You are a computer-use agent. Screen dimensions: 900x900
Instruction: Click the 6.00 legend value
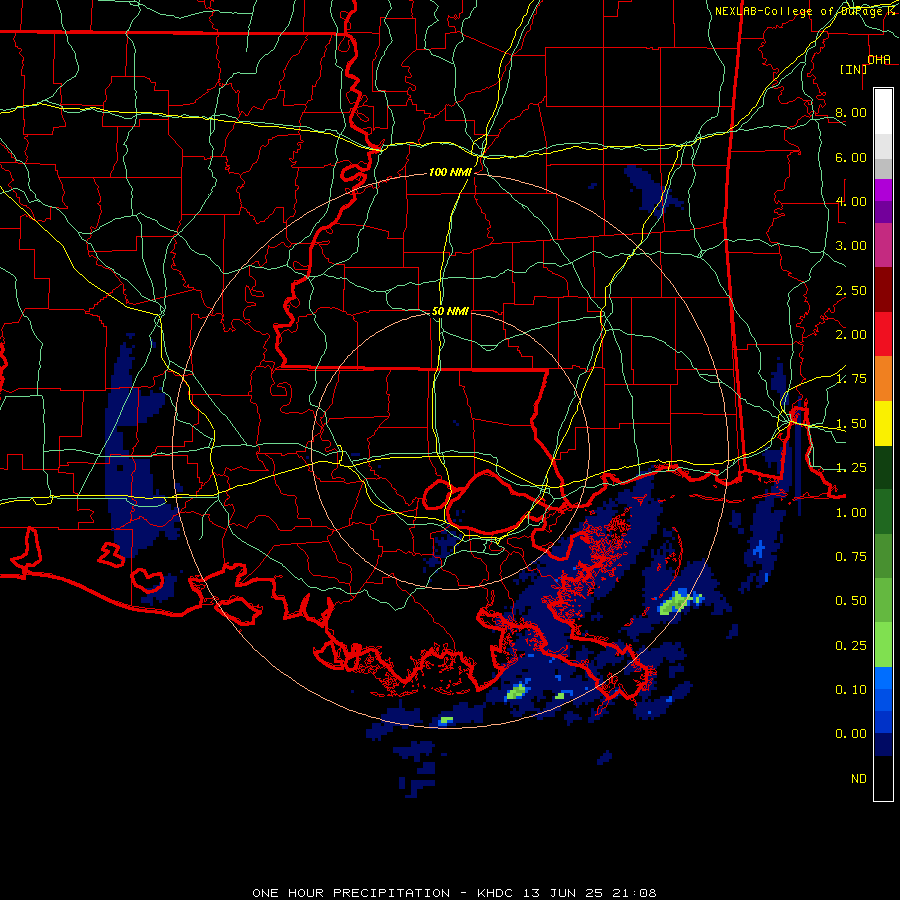(x=851, y=157)
